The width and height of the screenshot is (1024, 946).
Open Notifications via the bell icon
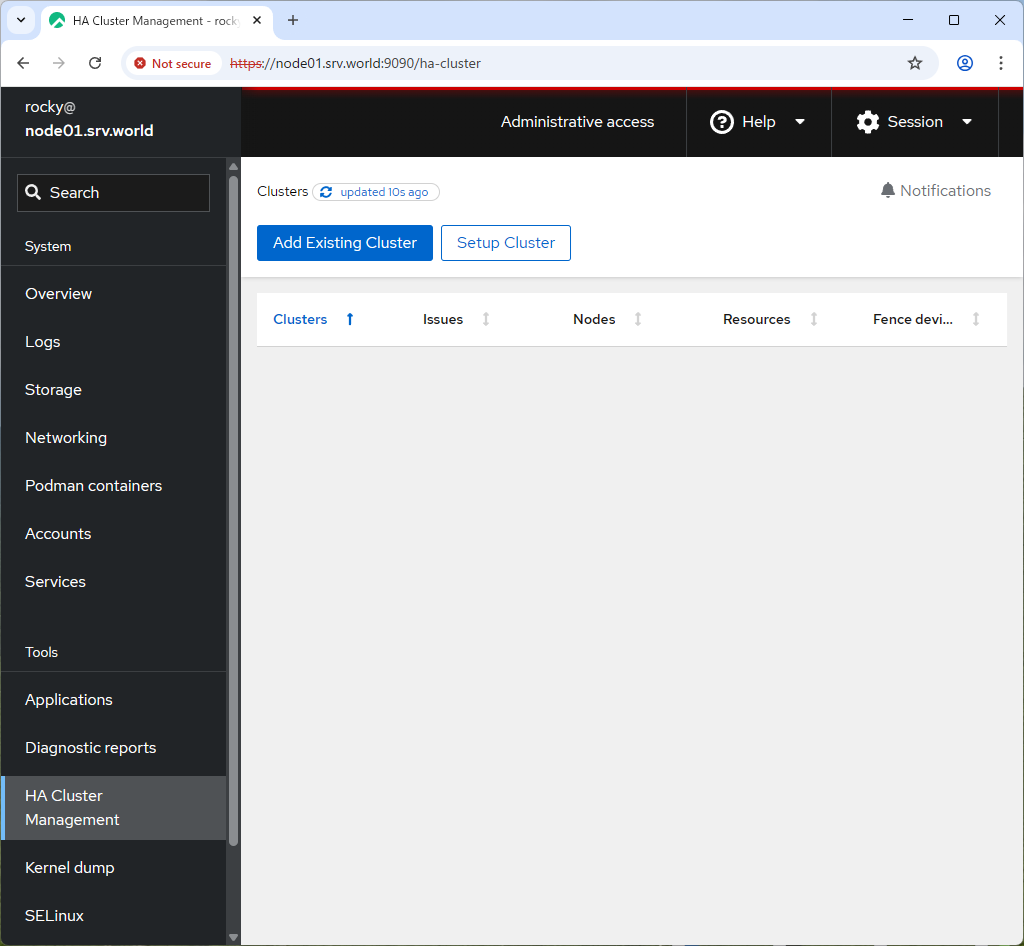(888, 190)
